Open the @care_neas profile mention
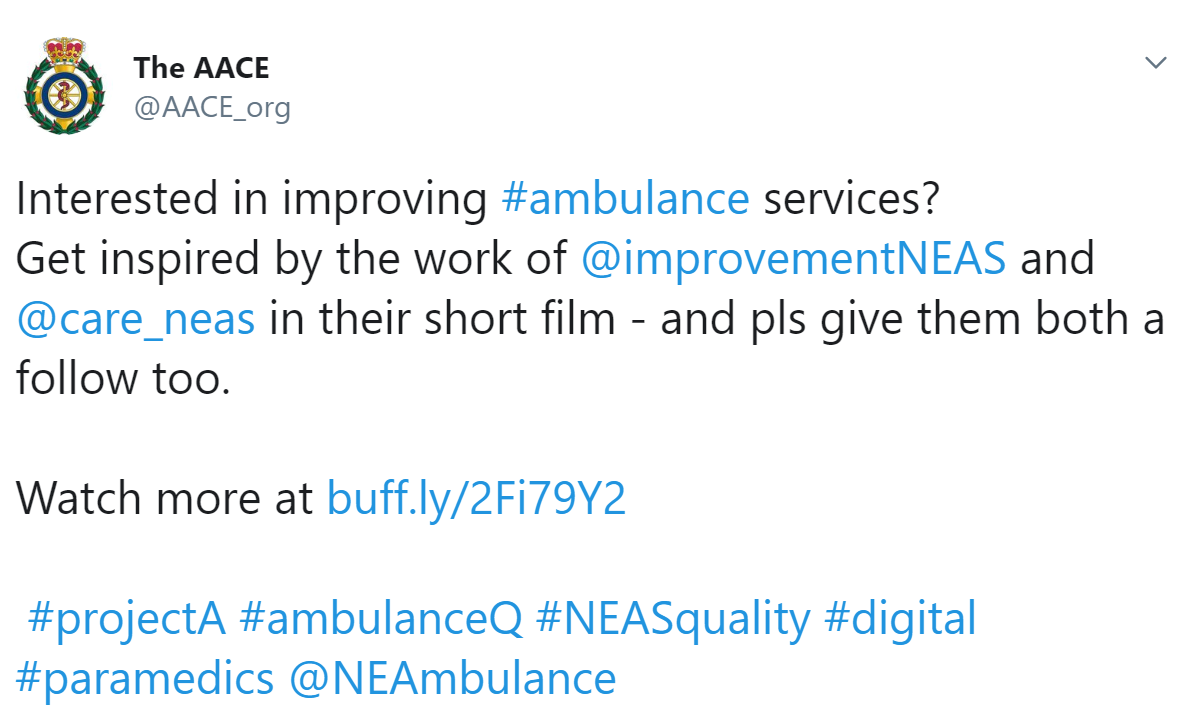Viewport: 1181px width, 719px height. 135,319
